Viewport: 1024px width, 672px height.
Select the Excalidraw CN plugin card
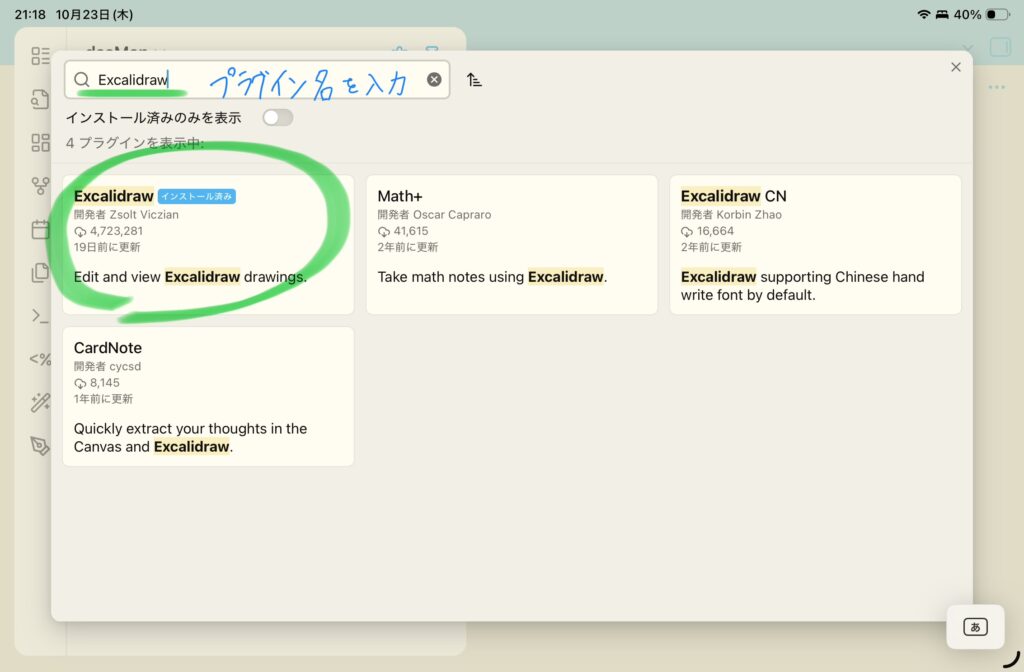815,244
